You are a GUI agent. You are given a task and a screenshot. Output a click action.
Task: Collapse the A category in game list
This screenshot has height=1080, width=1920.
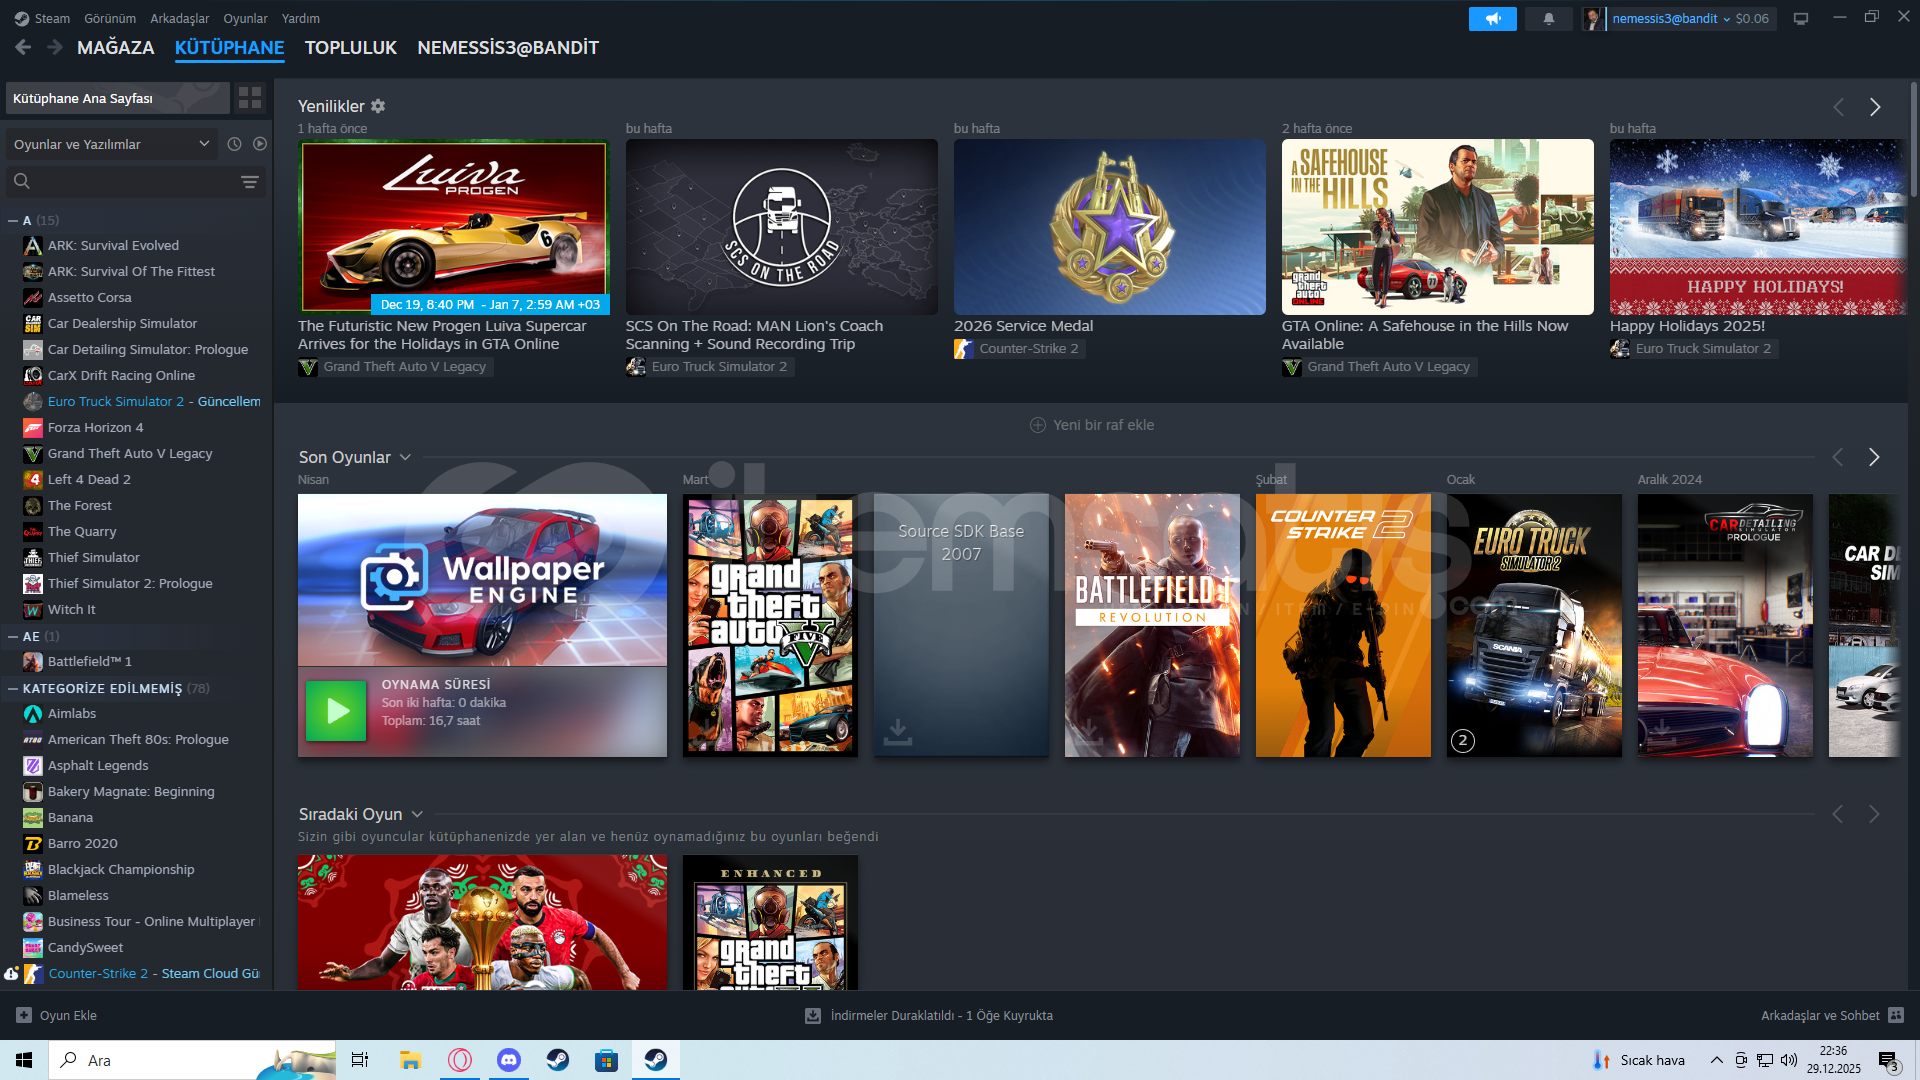(13, 220)
